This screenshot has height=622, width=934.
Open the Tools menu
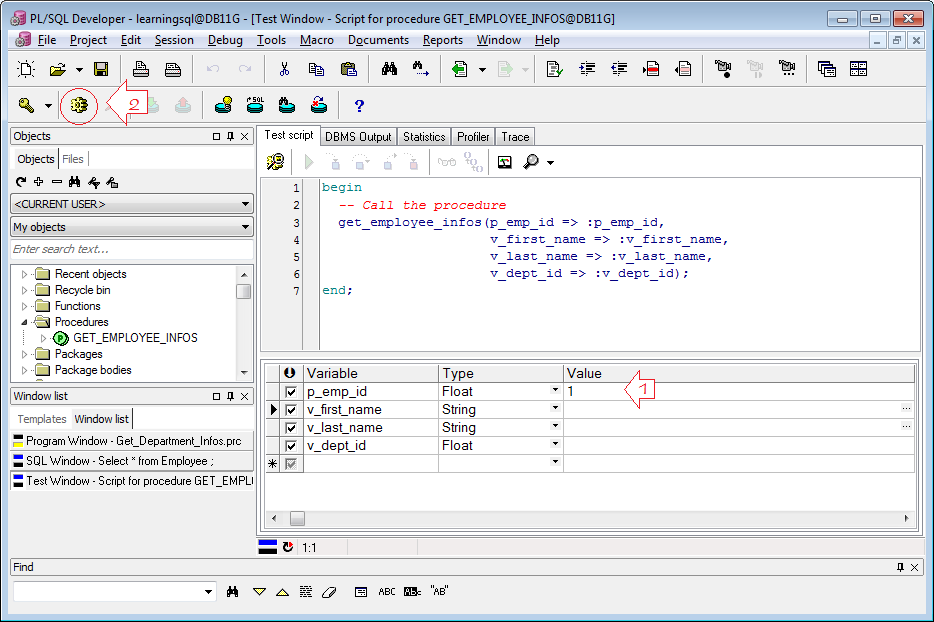pyautogui.click(x=271, y=40)
